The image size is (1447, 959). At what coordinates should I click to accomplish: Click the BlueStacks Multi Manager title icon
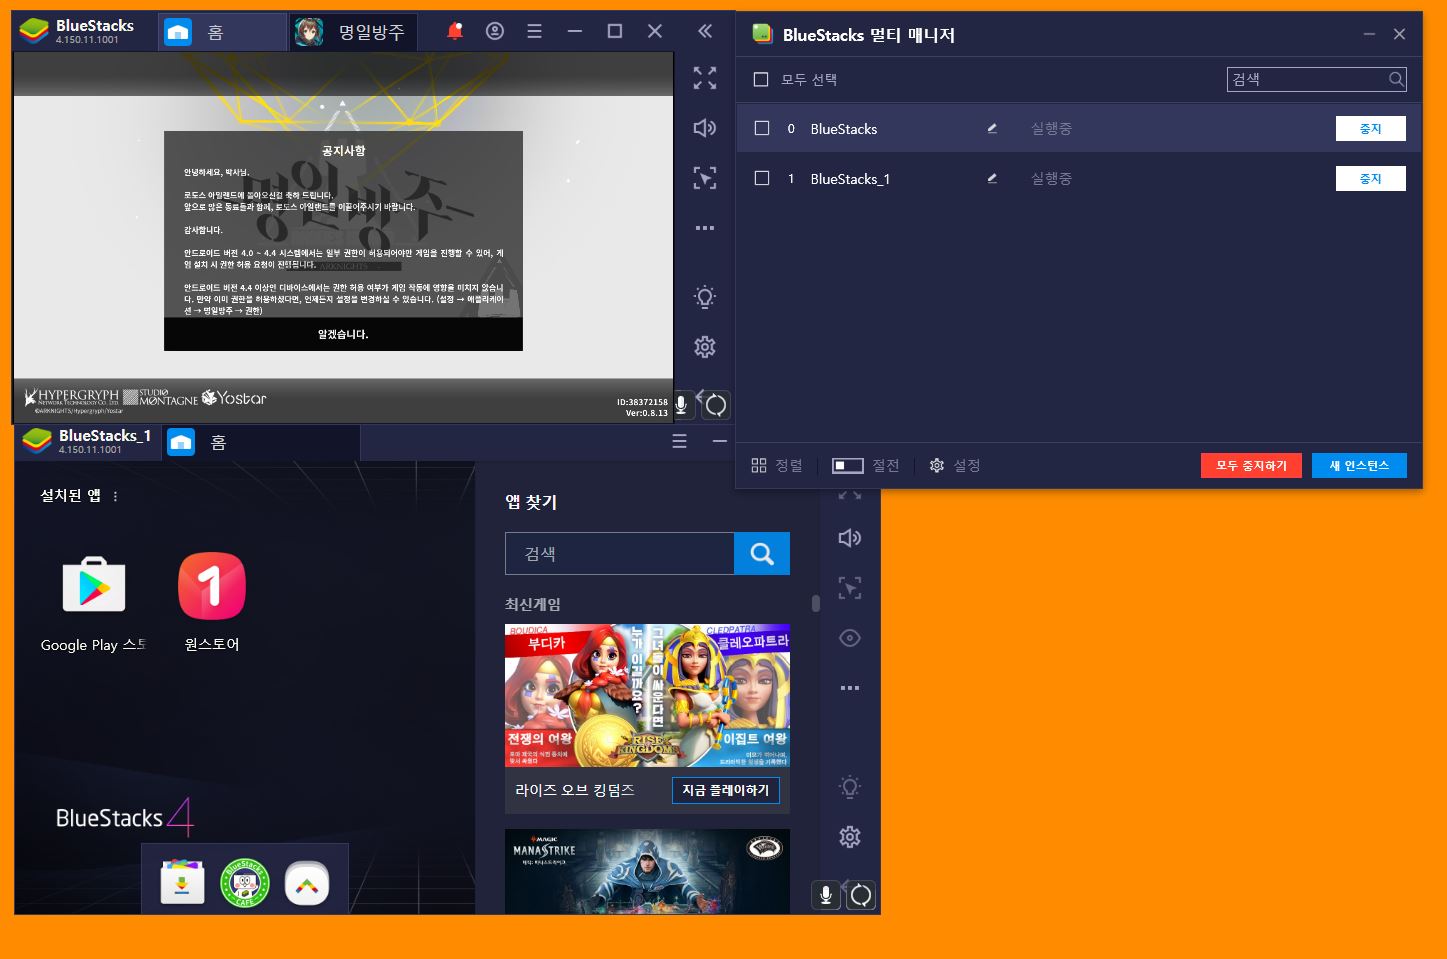(763, 34)
